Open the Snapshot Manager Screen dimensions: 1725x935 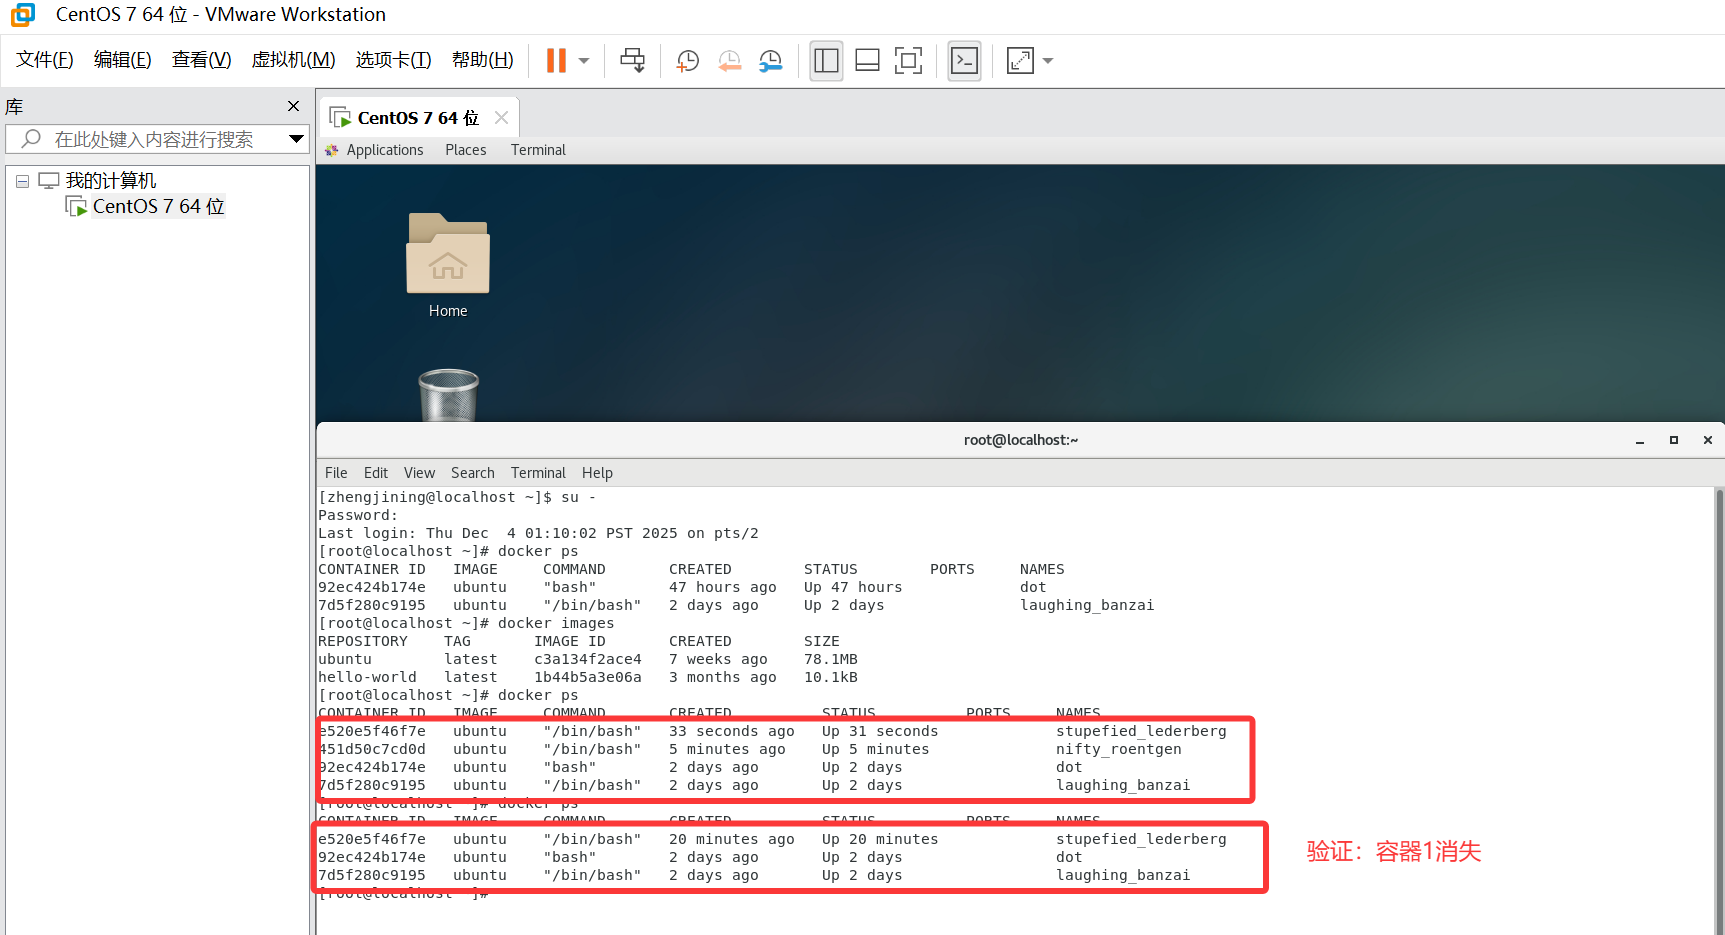[771, 60]
